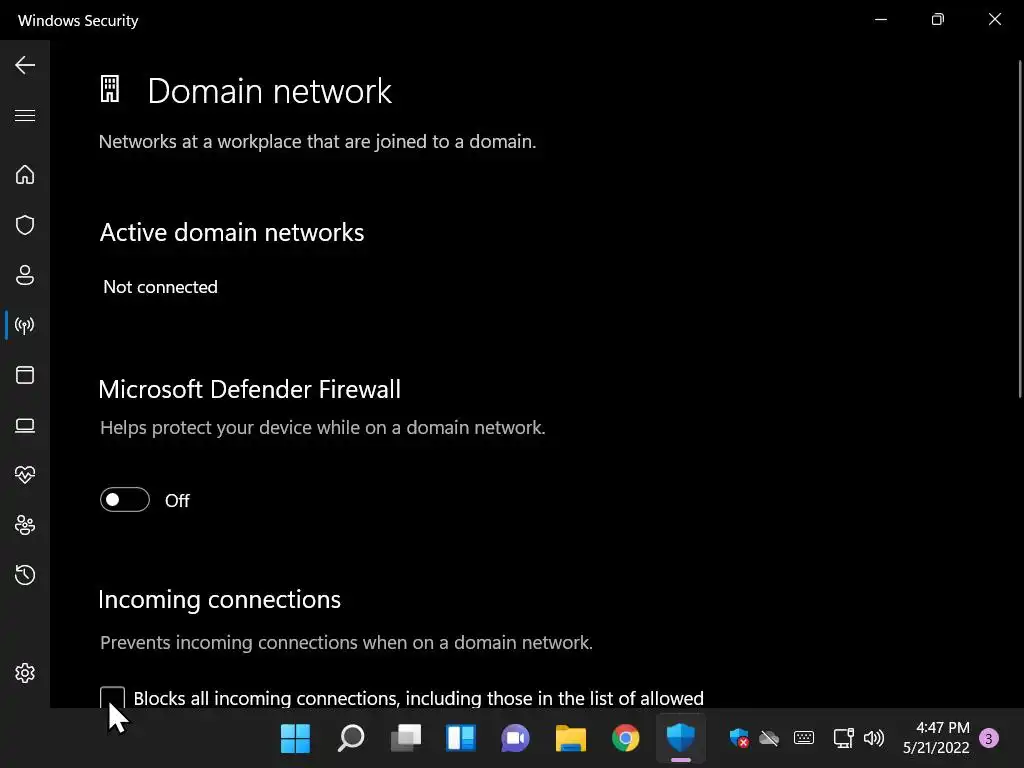The width and height of the screenshot is (1024, 768).
Task: Open the Home section in sidebar
Action: [25, 174]
